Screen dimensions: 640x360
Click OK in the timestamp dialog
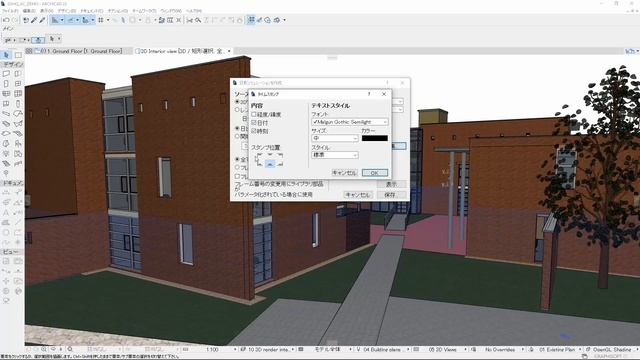coord(375,173)
